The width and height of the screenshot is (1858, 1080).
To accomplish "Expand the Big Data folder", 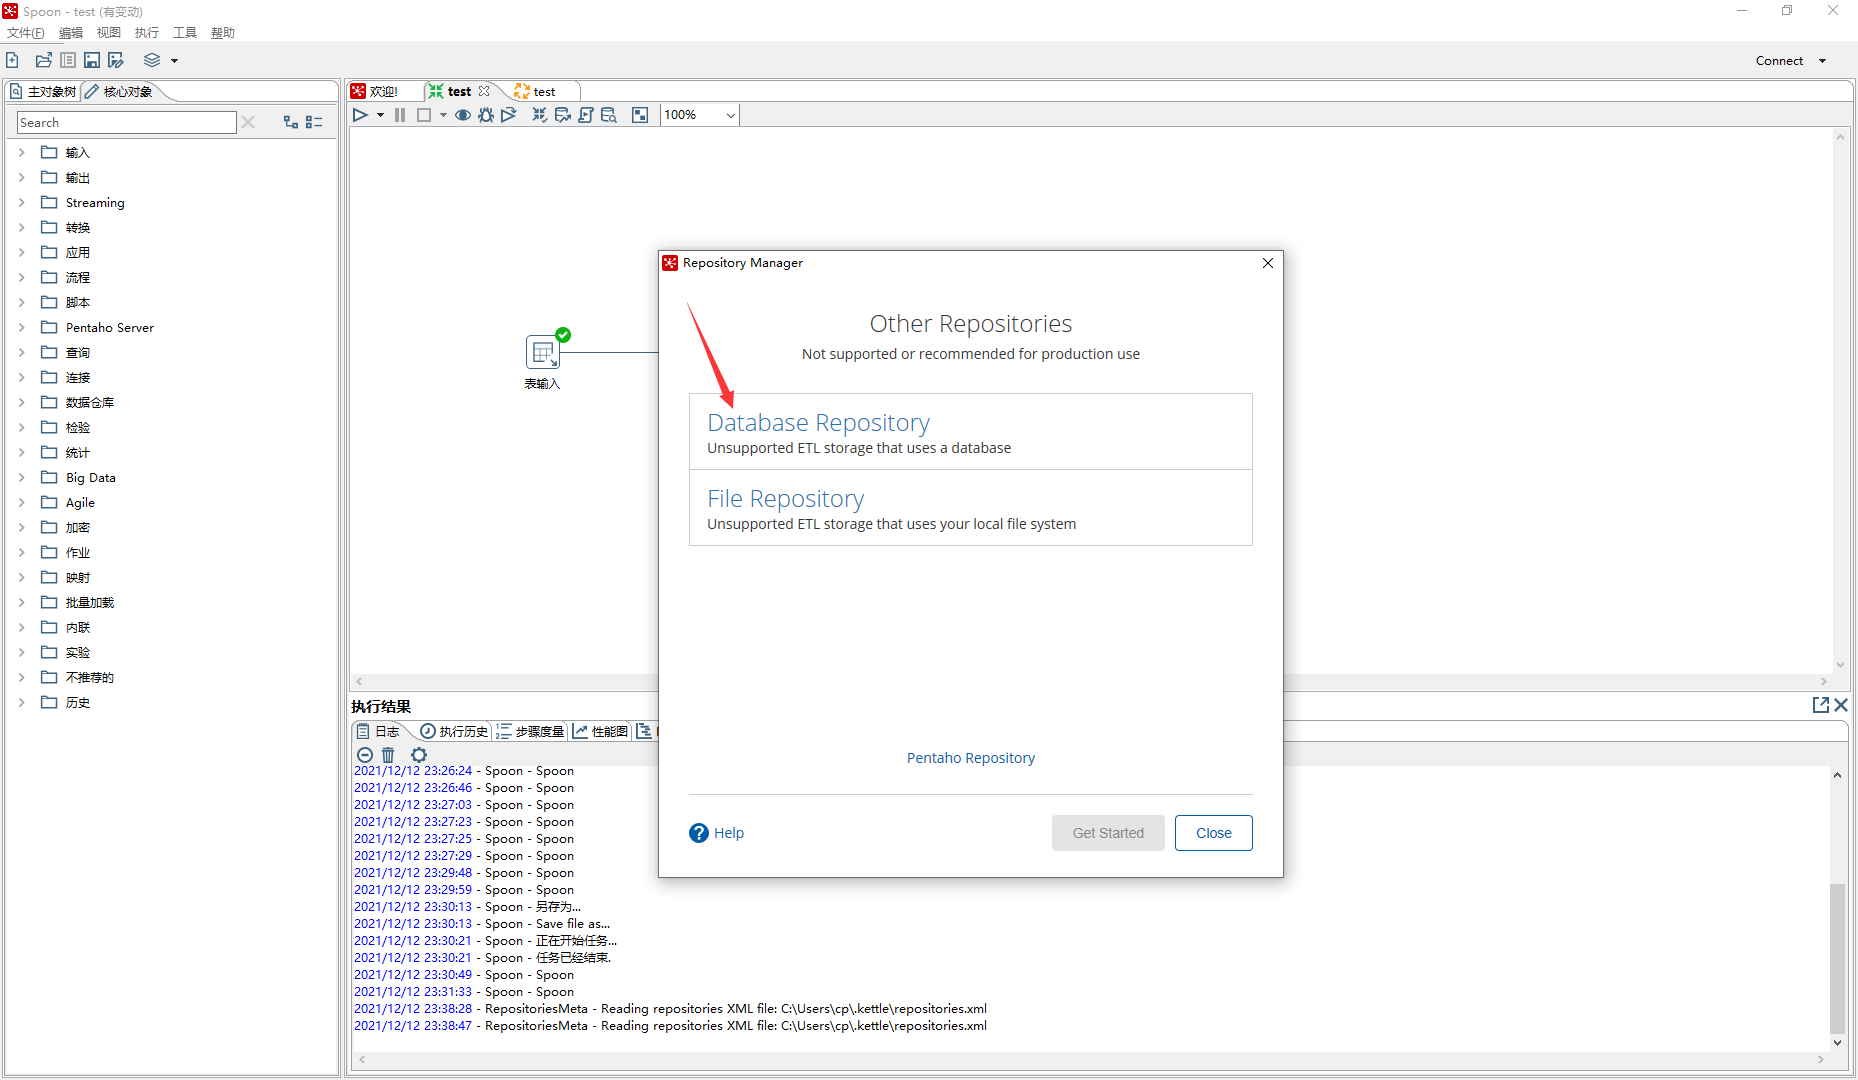I will (21, 477).
